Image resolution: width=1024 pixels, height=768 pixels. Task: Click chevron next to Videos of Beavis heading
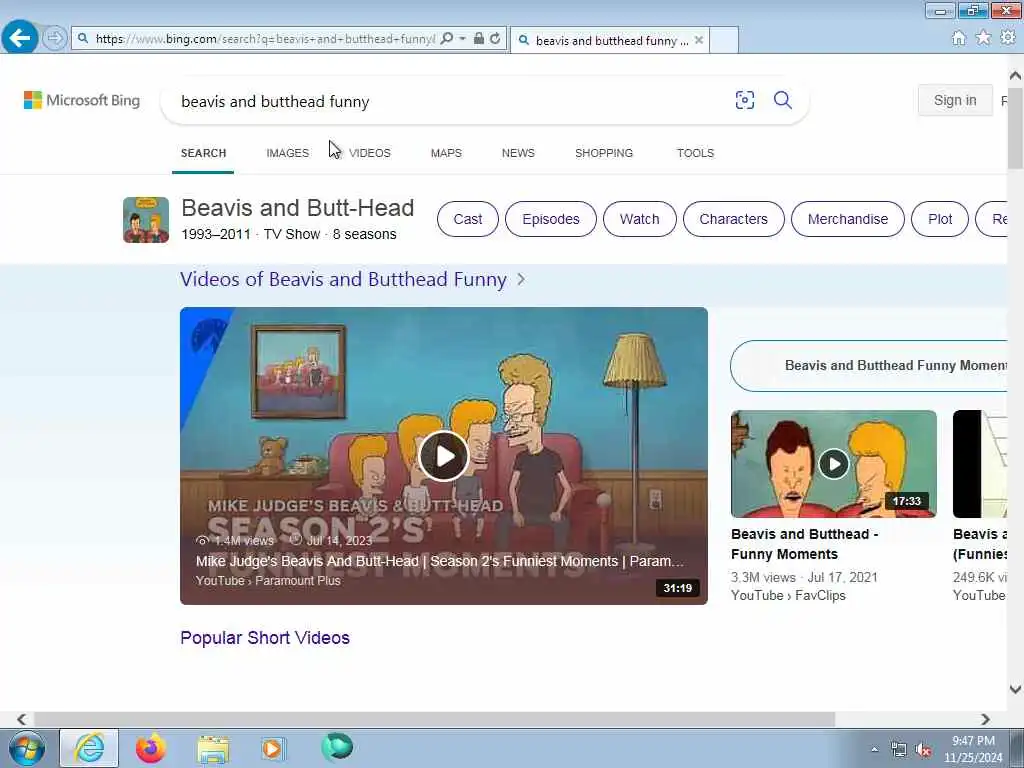pyautogui.click(x=521, y=280)
